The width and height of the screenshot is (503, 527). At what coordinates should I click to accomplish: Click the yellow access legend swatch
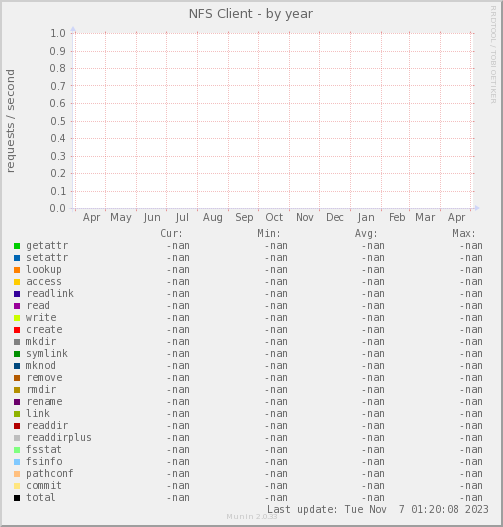[x=17, y=282]
